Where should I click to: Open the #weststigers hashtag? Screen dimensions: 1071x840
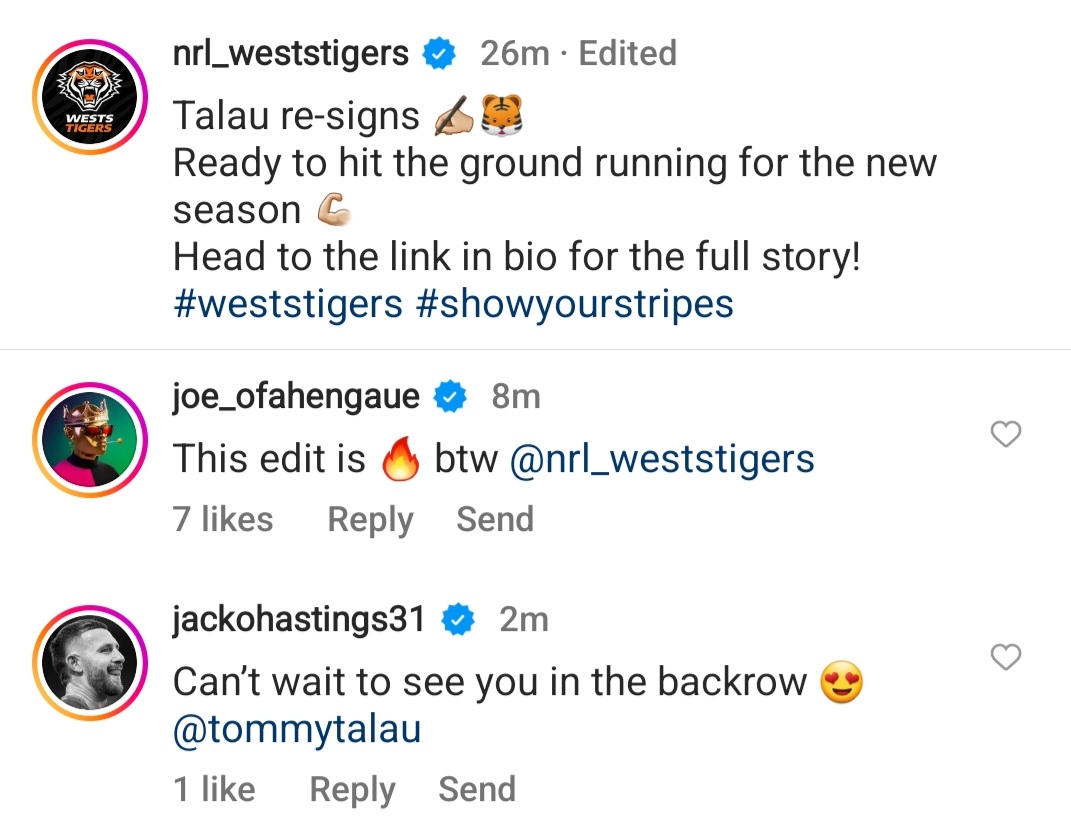[x=286, y=303]
